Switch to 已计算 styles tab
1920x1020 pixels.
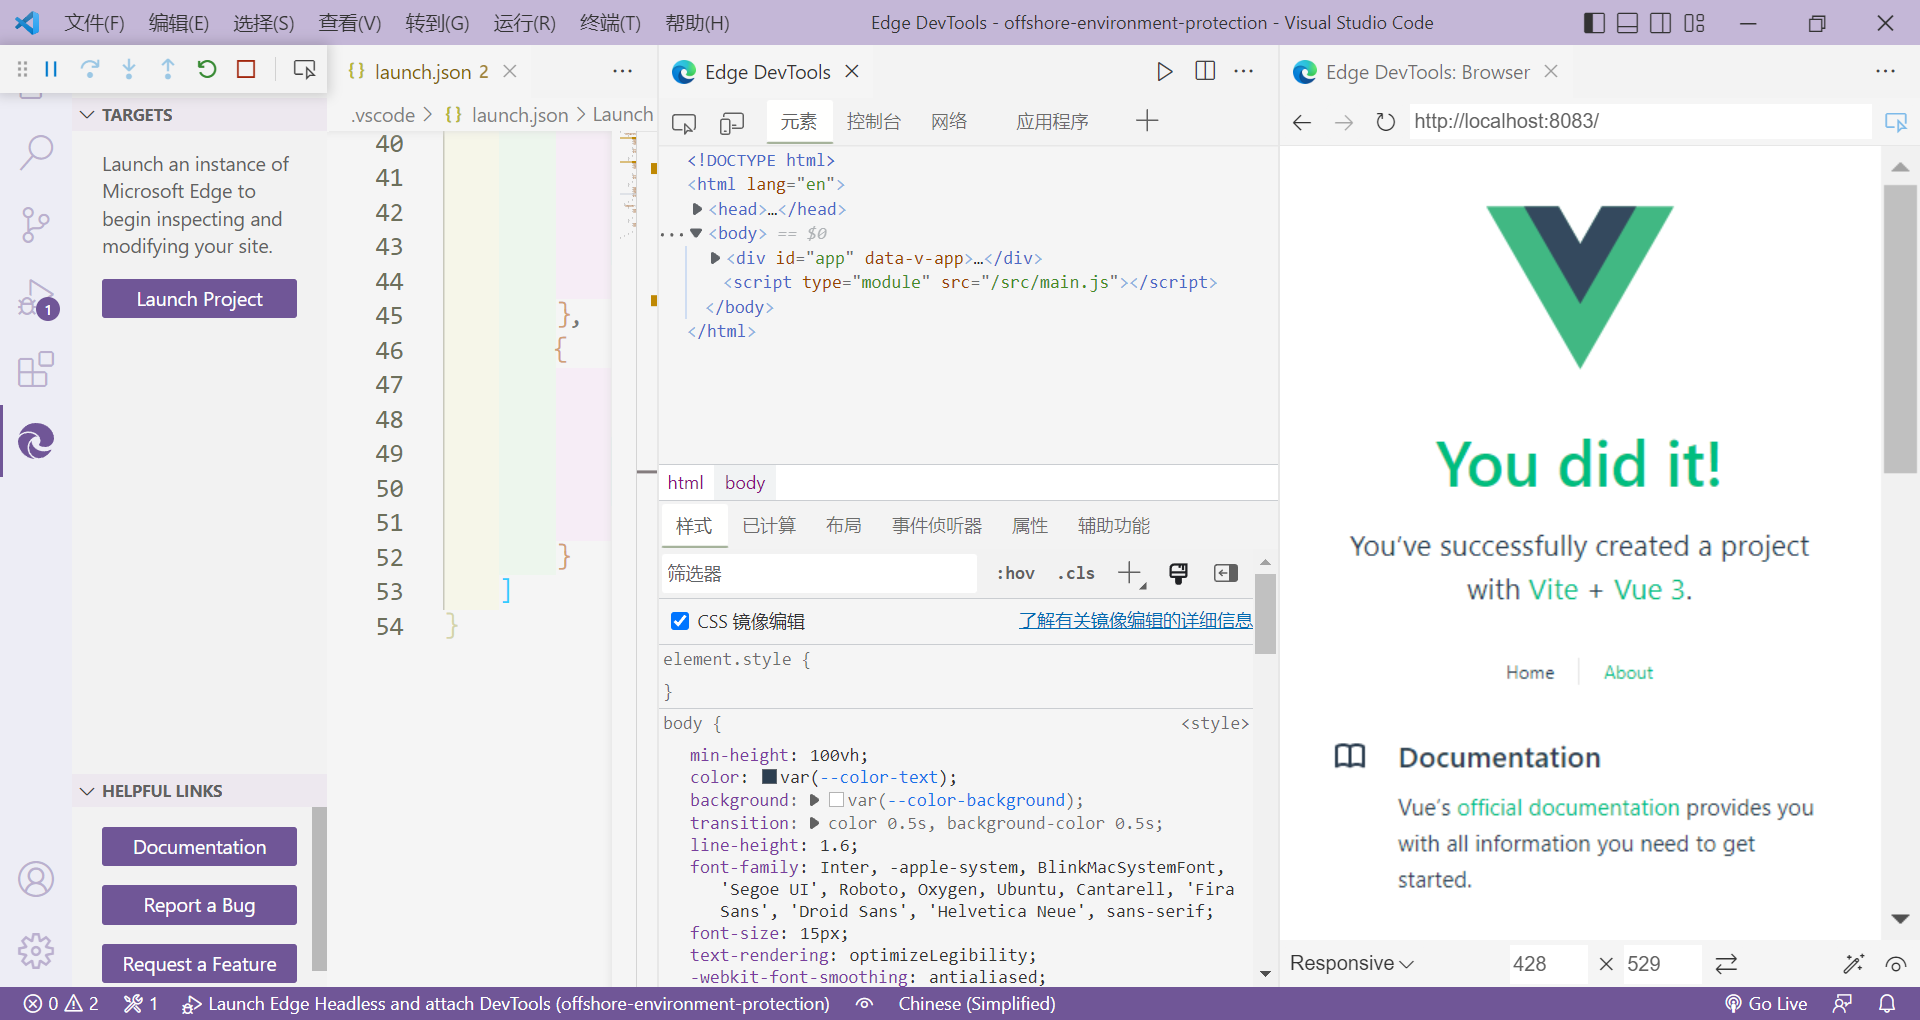(769, 526)
